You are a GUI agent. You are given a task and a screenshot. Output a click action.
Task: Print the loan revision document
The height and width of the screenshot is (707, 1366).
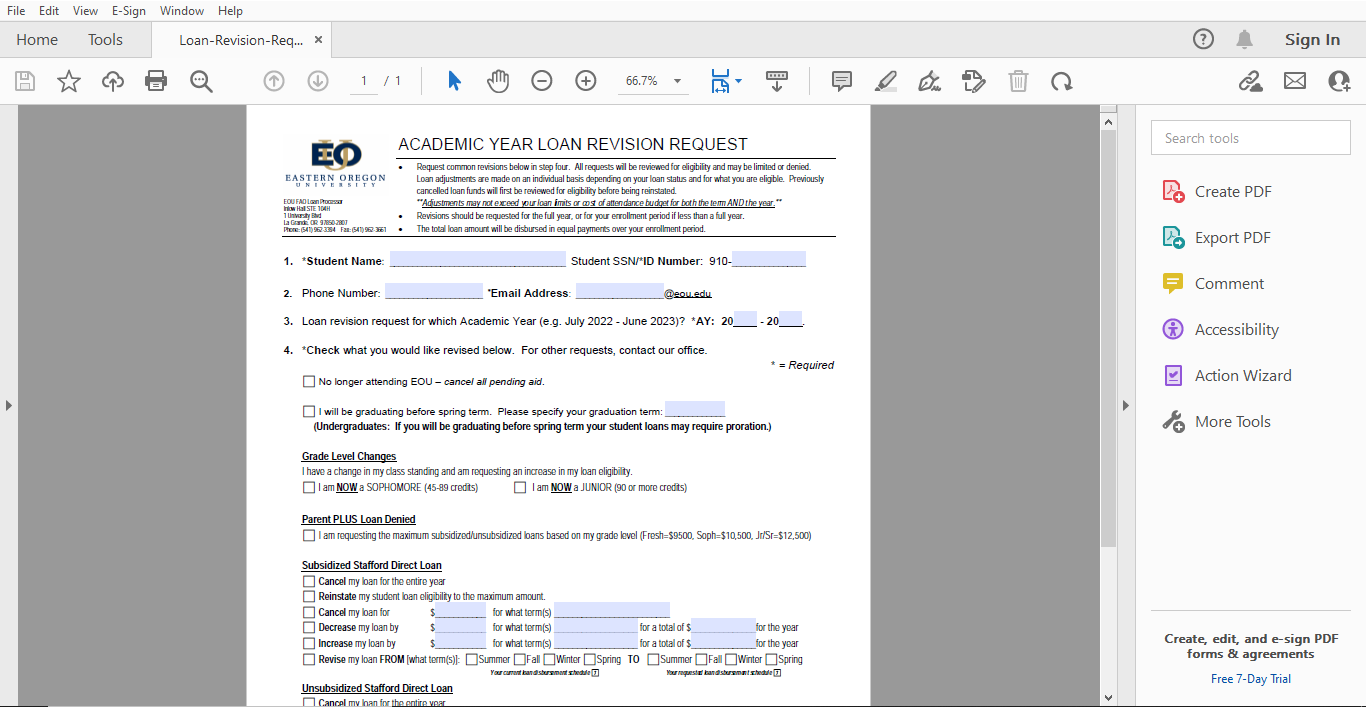point(156,81)
